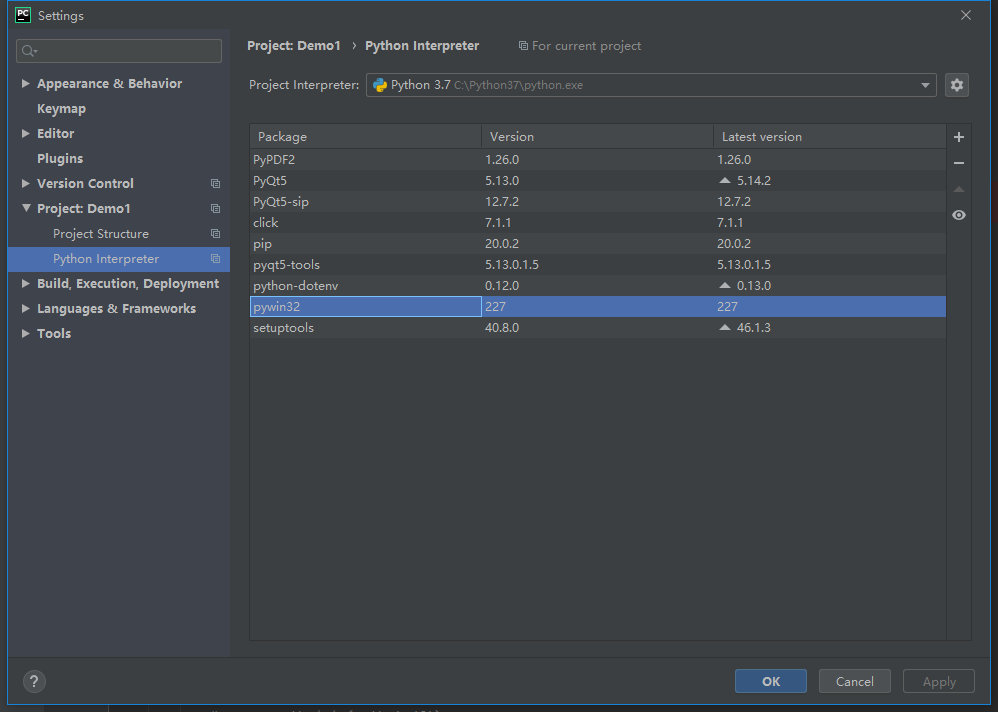The width and height of the screenshot is (998, 712).
Task: Expand Languages & Frameworks section
Action: [25, 308]
